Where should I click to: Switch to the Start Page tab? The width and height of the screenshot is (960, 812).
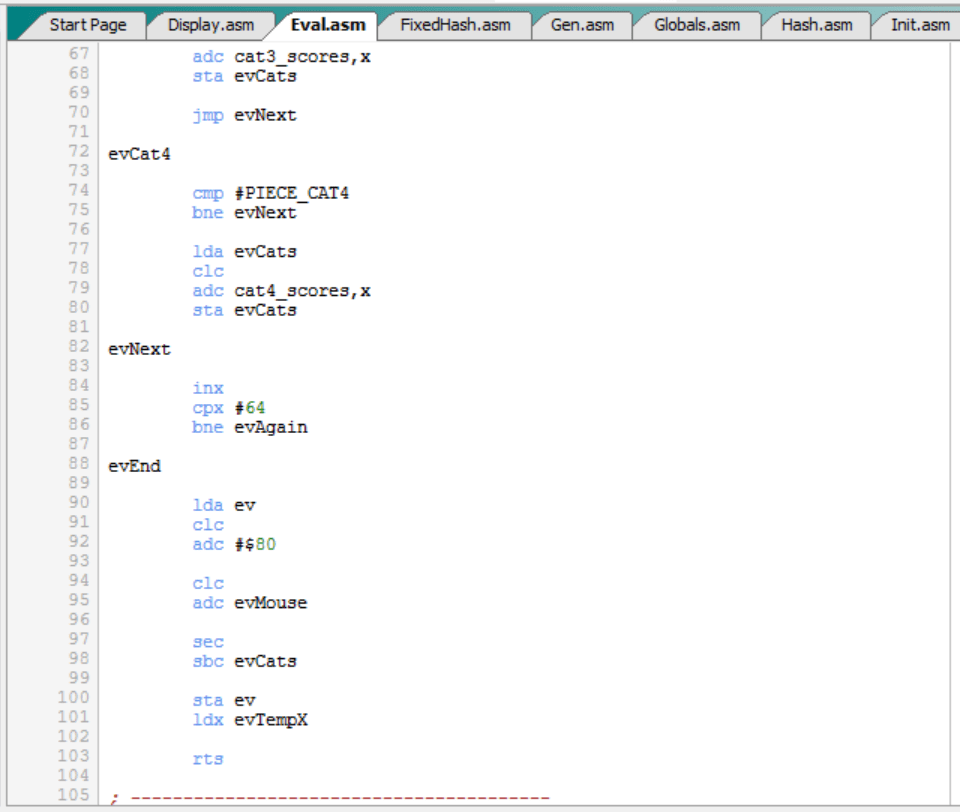point(87,25)
